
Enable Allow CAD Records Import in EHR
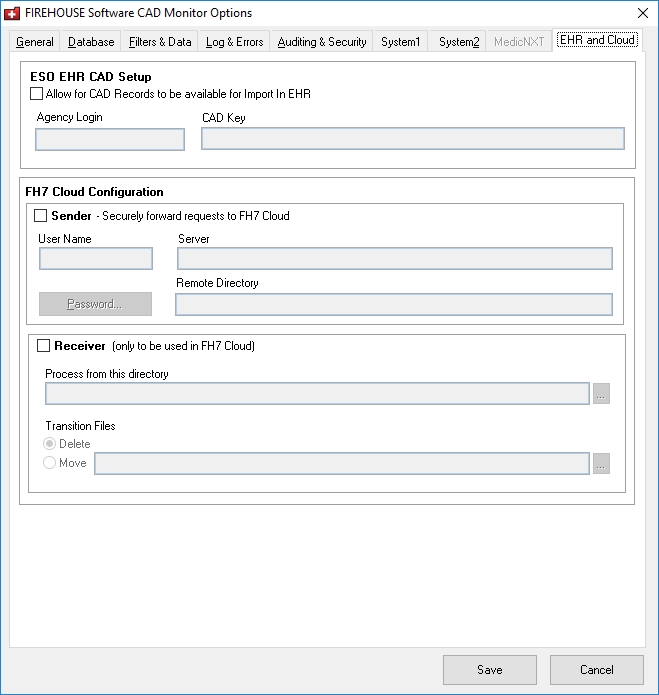click(36, 94)
